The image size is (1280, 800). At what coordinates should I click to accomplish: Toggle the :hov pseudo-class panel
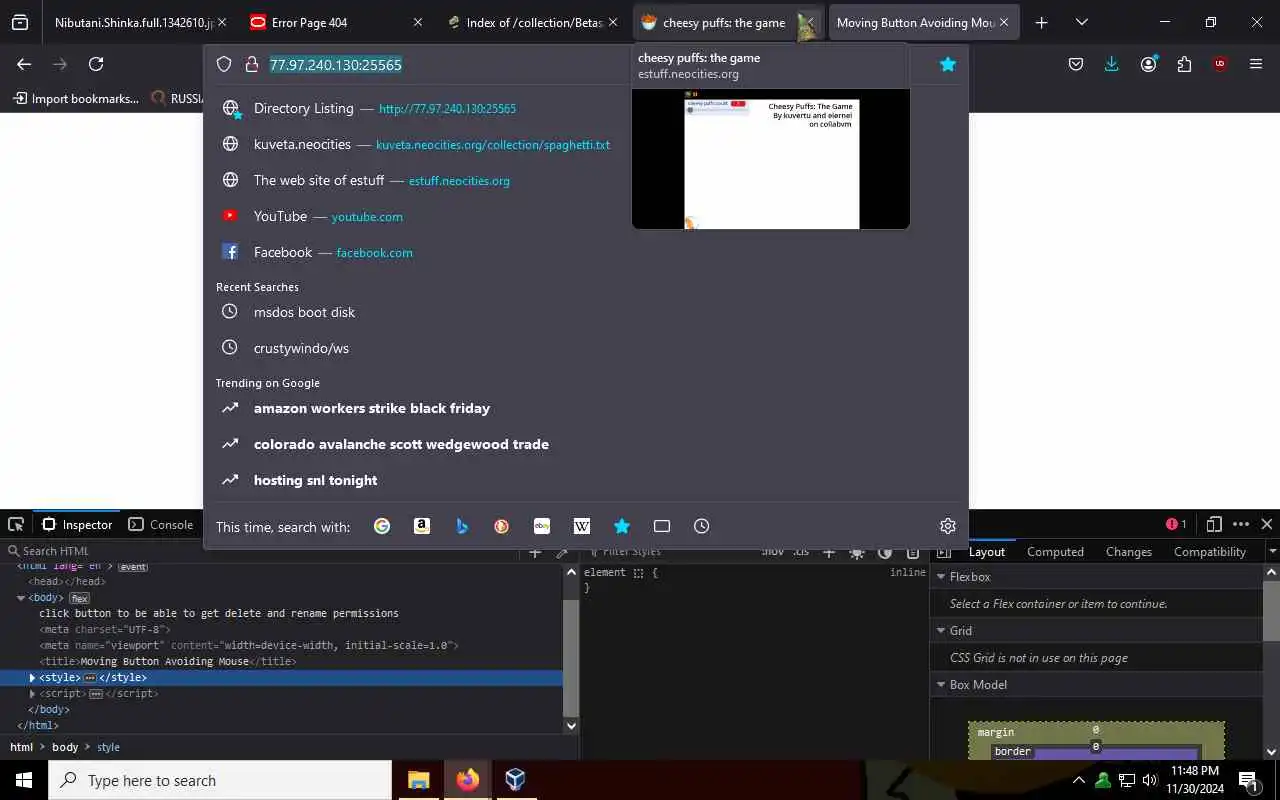[773, 552]
